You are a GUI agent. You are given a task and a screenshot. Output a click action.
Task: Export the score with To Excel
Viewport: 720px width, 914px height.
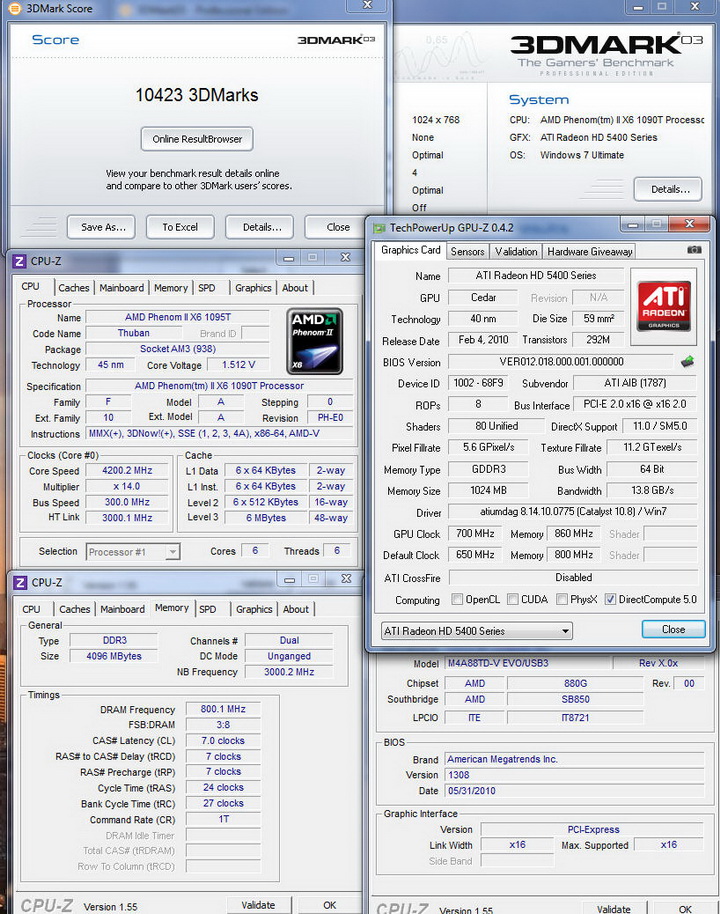pyautogui.click(x=180, y=227)
